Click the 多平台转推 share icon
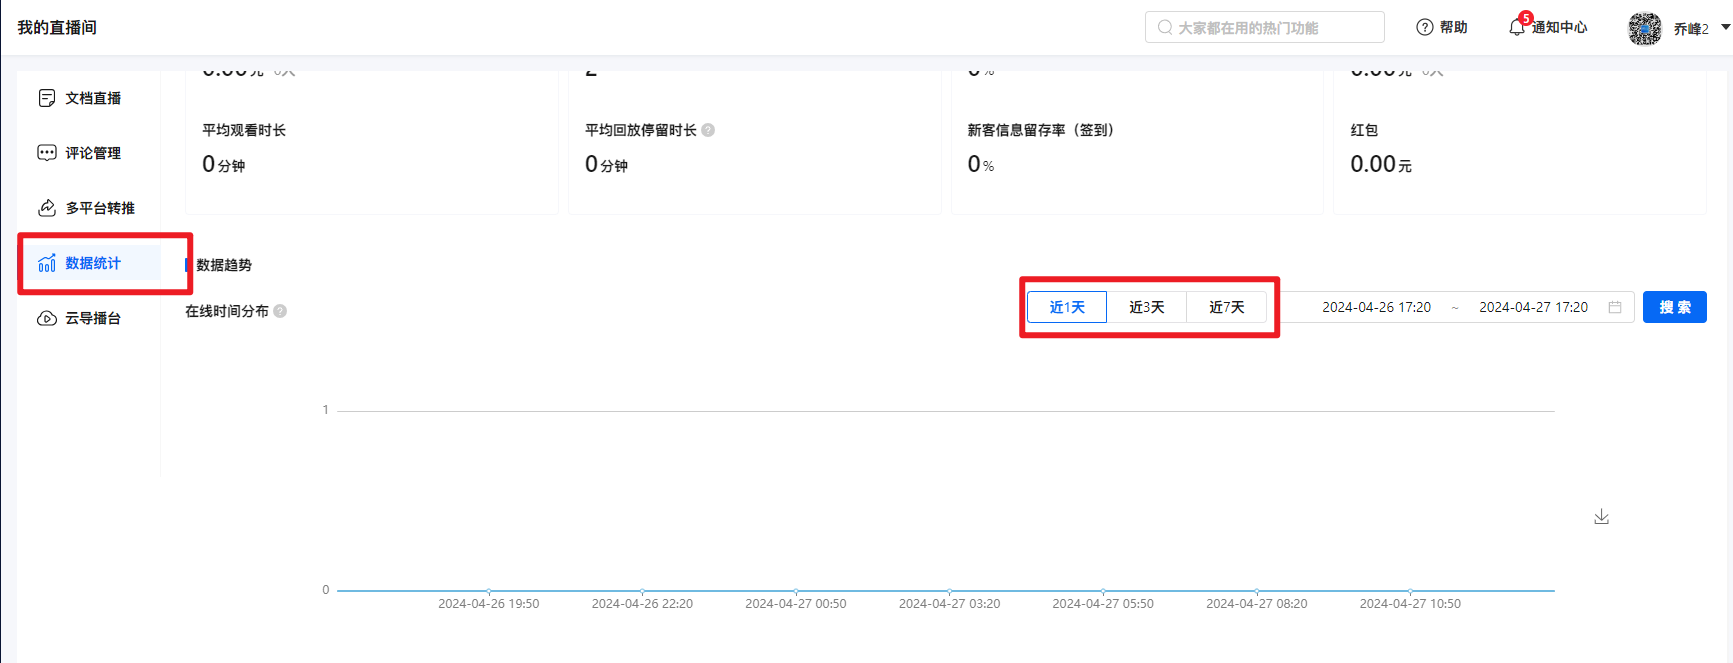Viewport: 1733px width, 663px height. [46, 208]
